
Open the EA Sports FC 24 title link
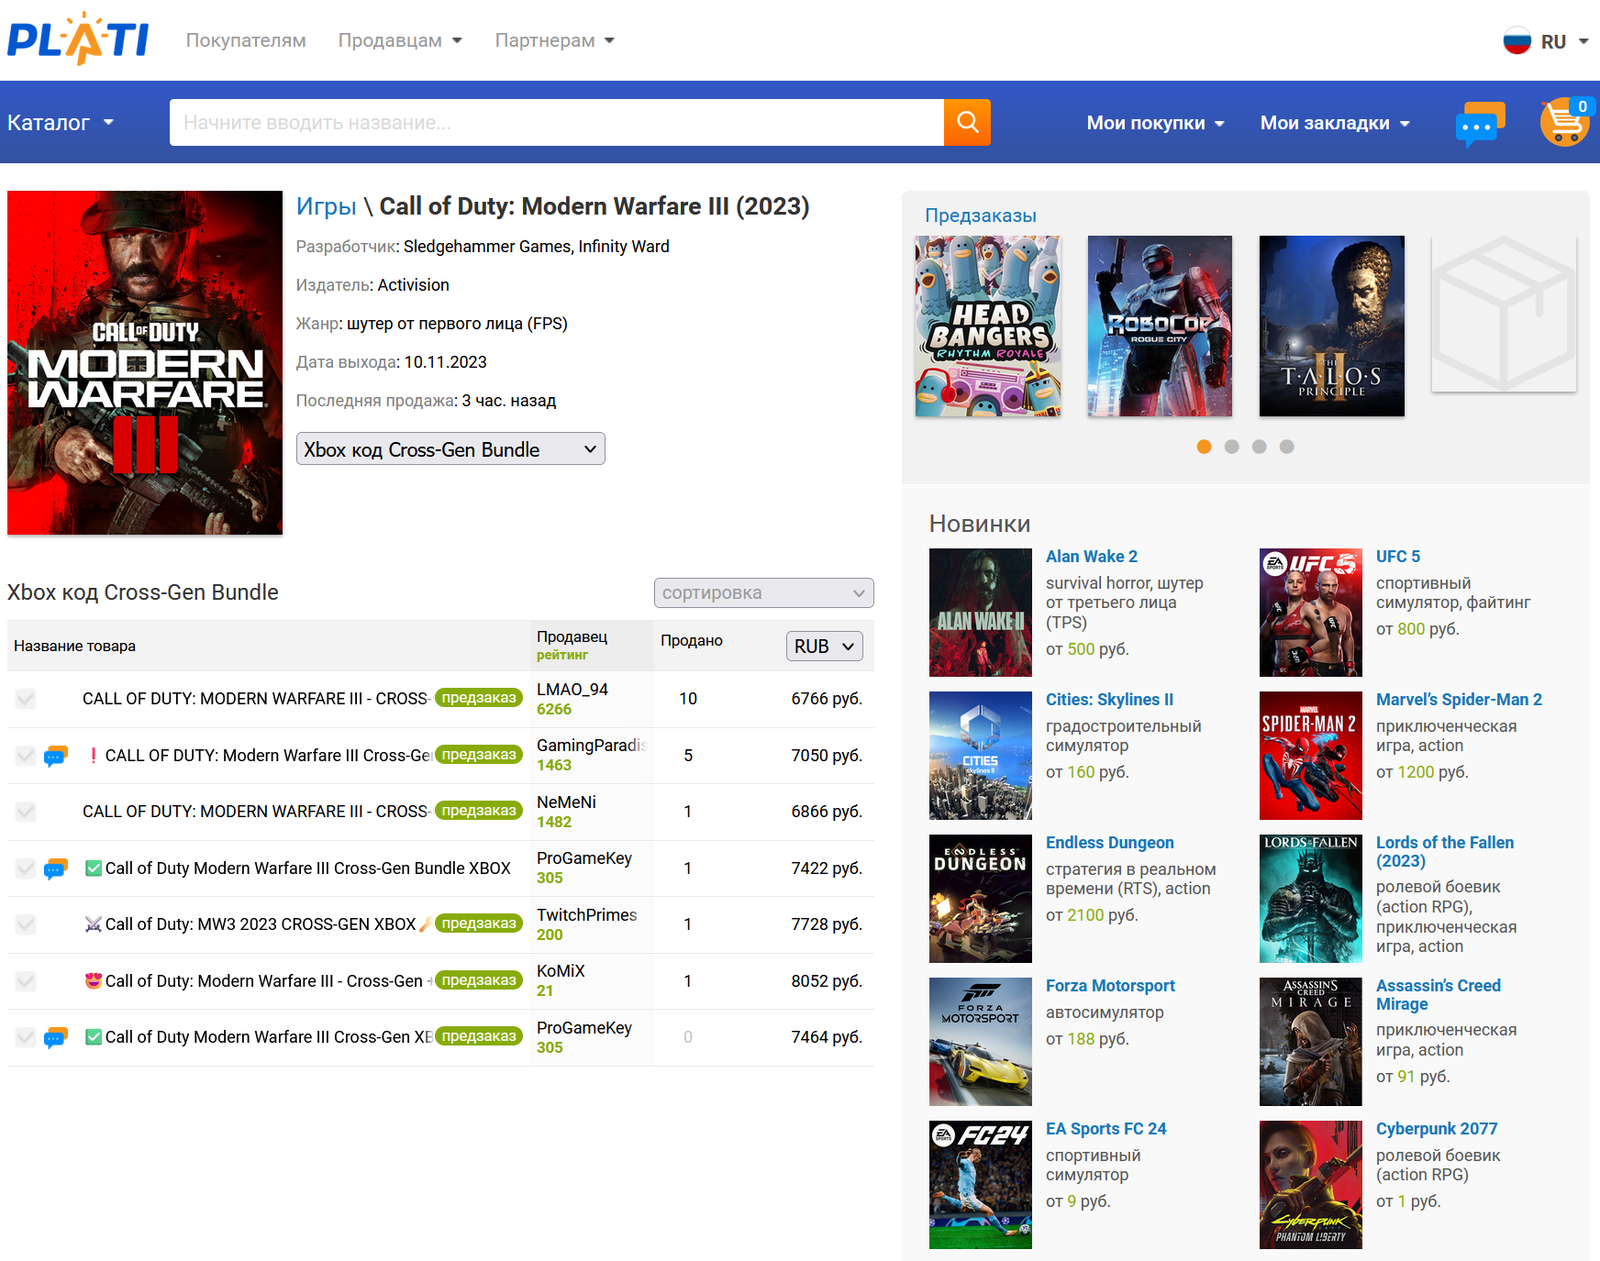pos(1106,1128)
